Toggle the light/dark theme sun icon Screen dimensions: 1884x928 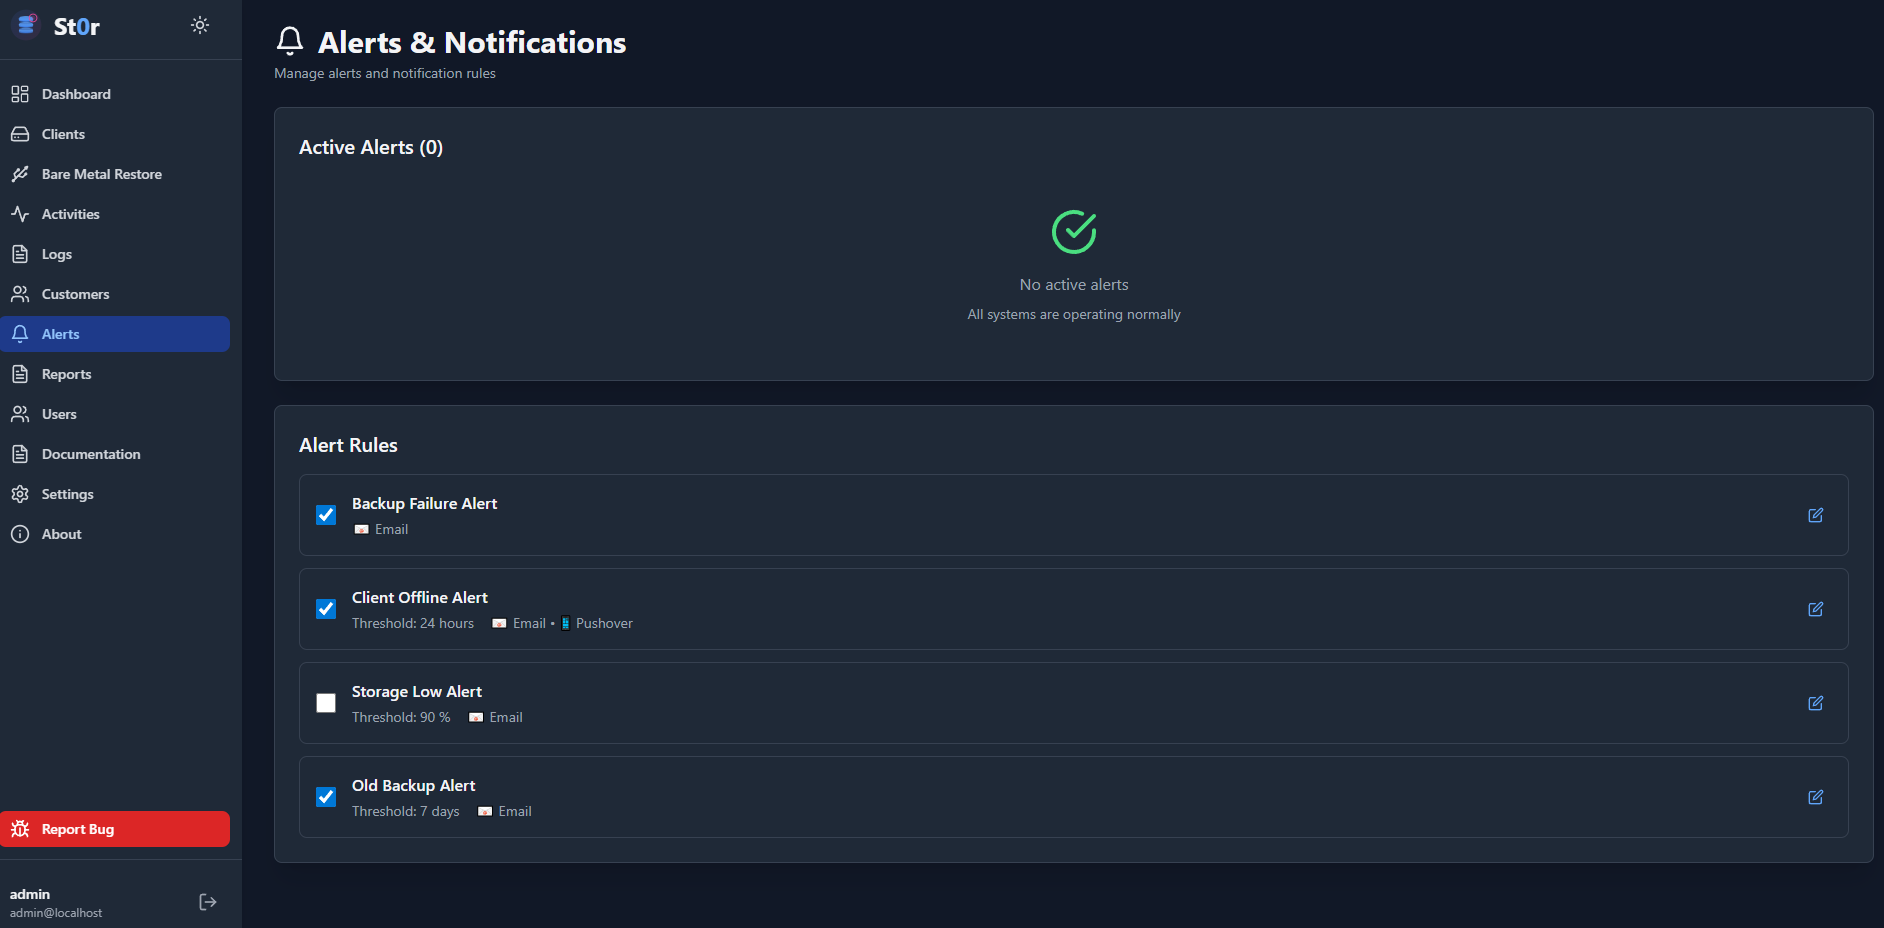point(200,25)
